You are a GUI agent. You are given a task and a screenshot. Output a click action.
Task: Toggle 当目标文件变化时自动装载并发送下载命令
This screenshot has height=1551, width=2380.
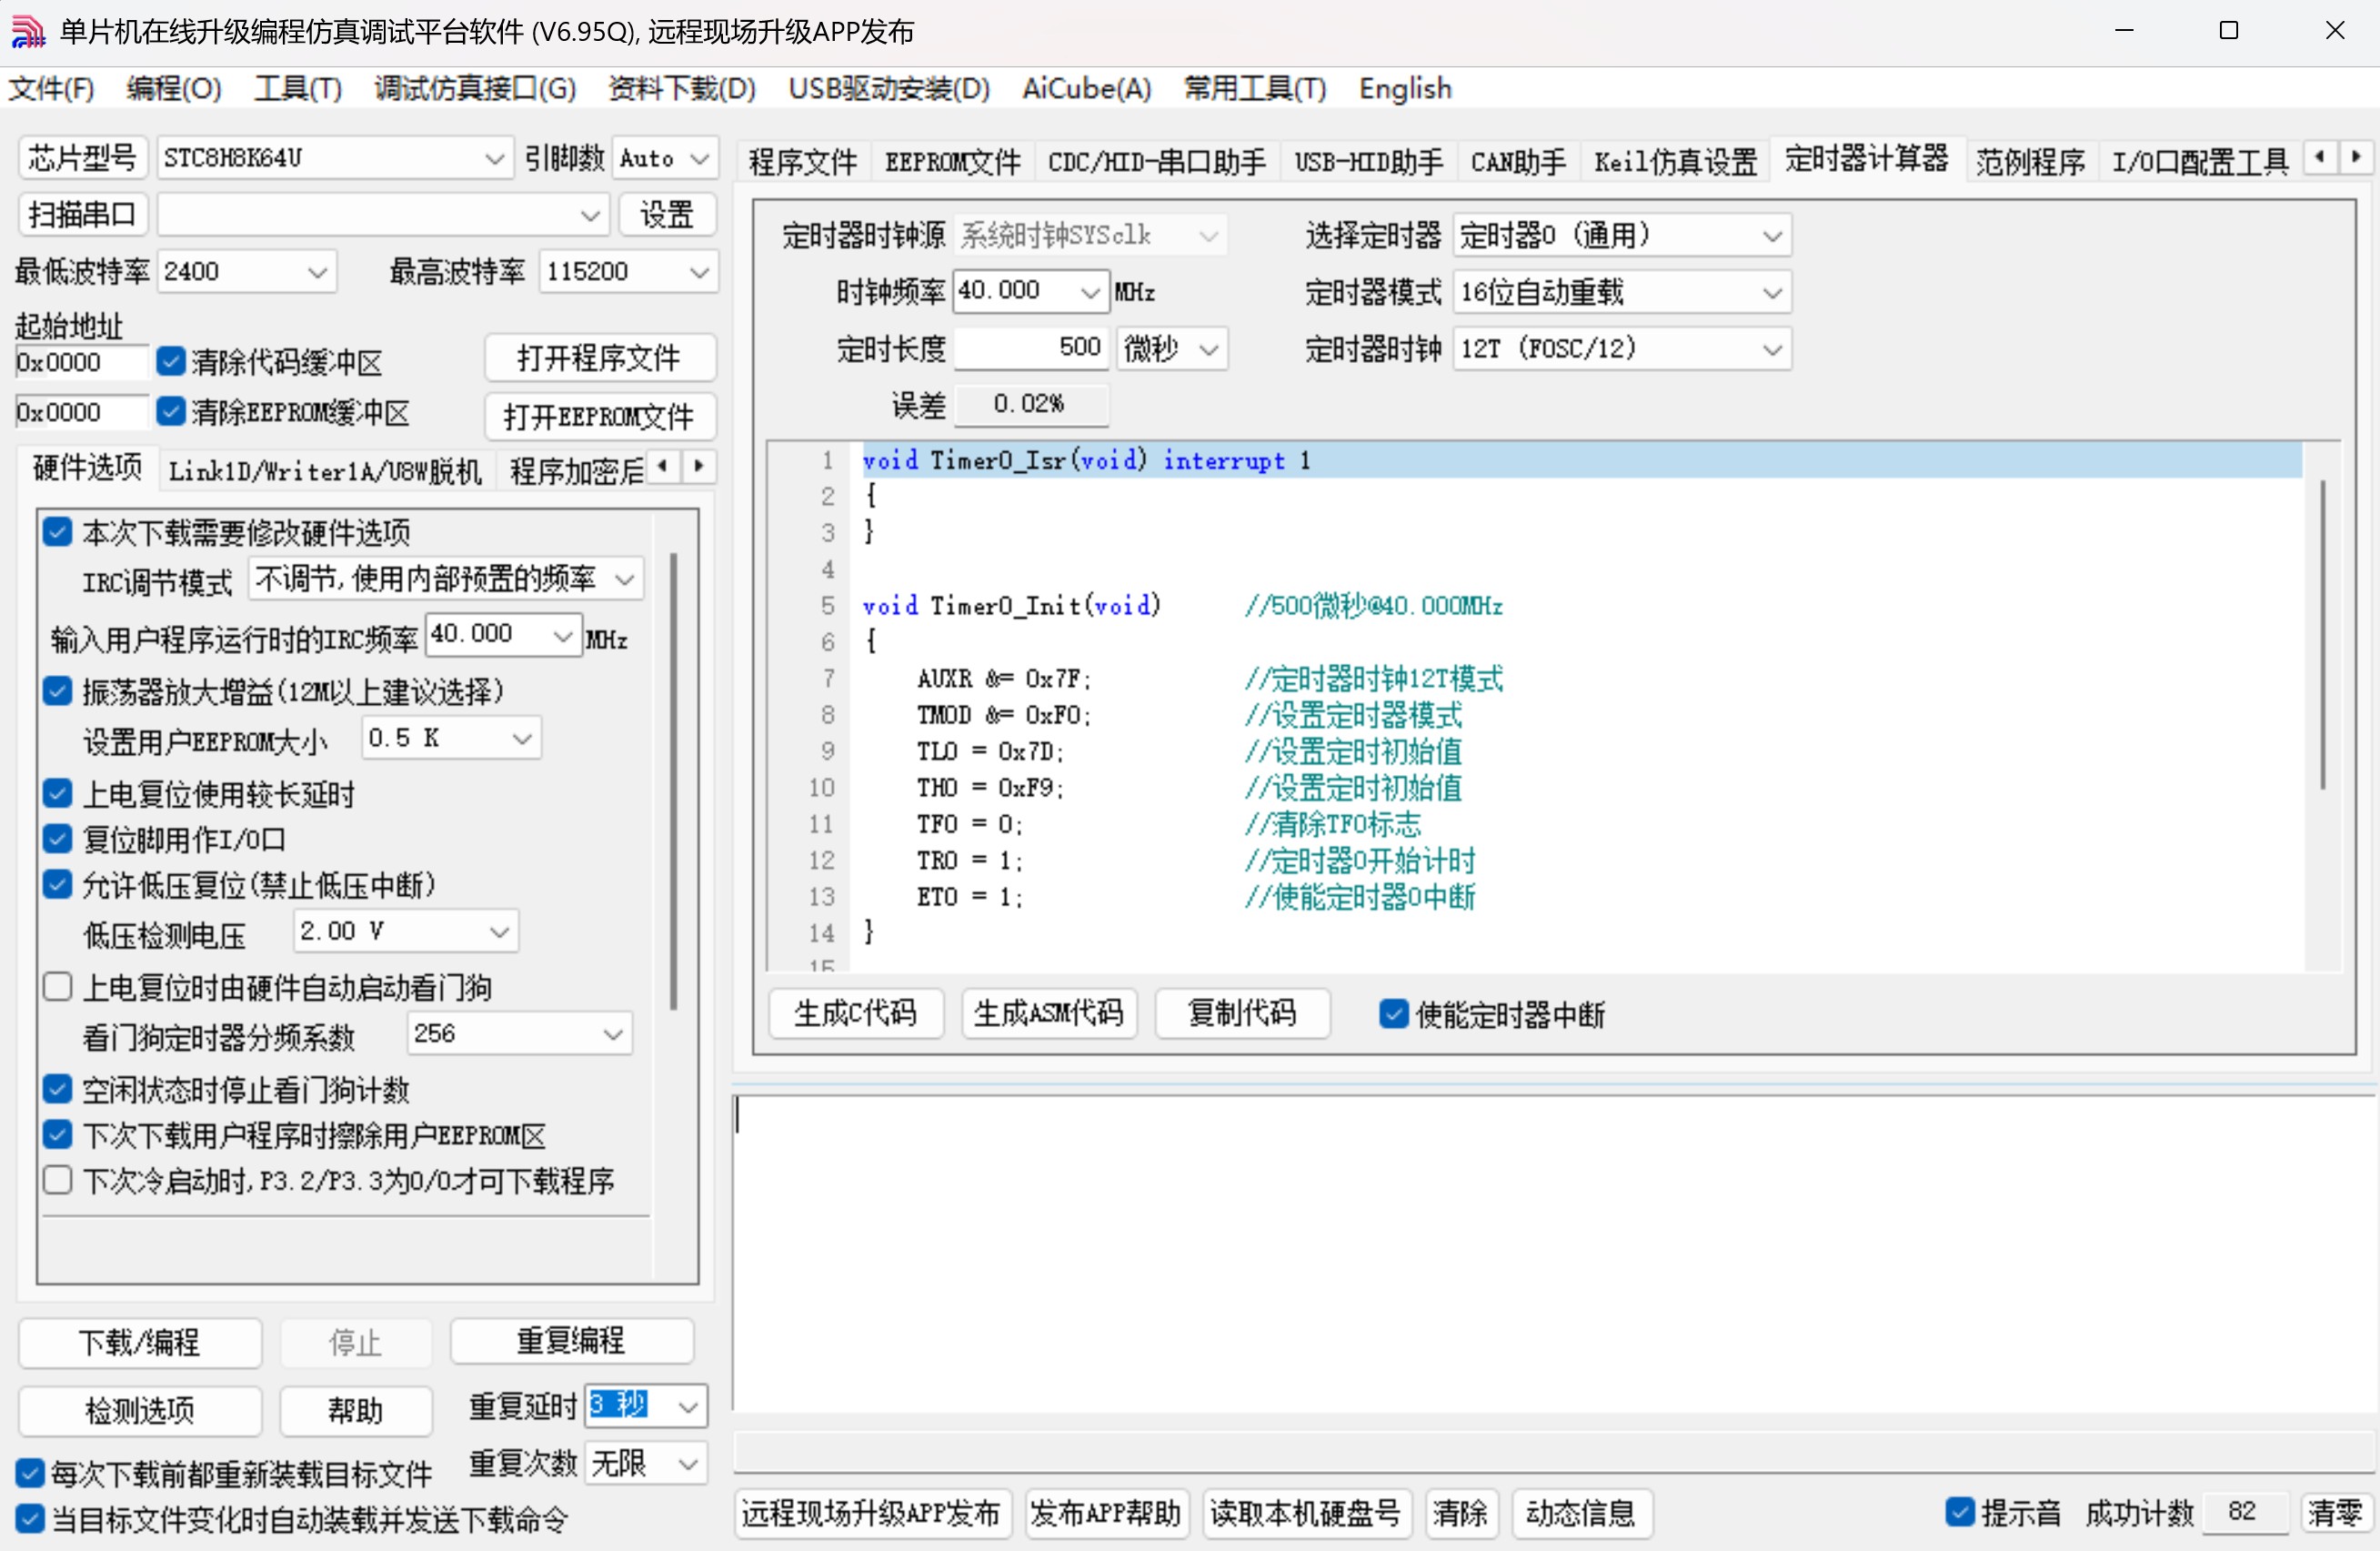(30, 1519)
